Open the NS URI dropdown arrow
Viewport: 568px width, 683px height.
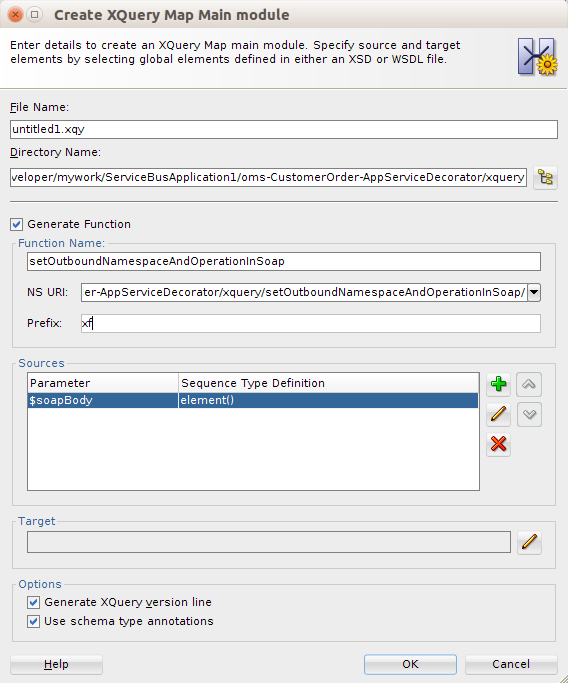534,292
